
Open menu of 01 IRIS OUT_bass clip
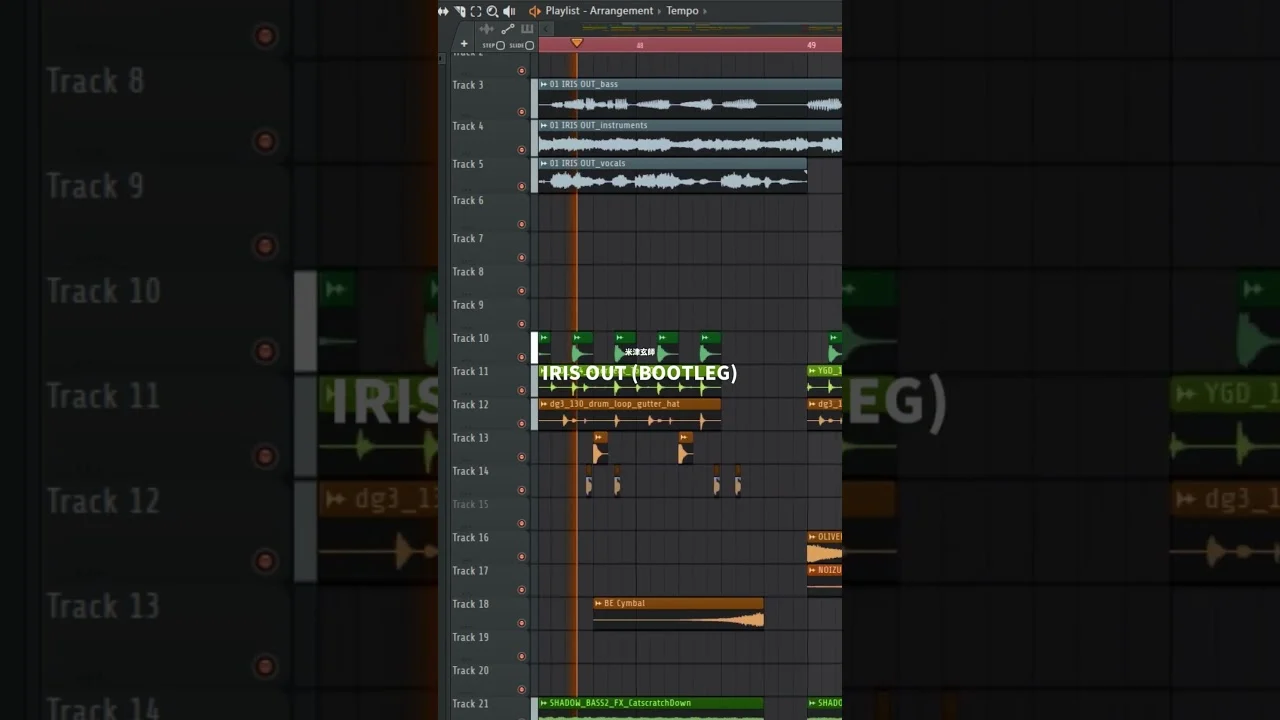click(544, 84)
